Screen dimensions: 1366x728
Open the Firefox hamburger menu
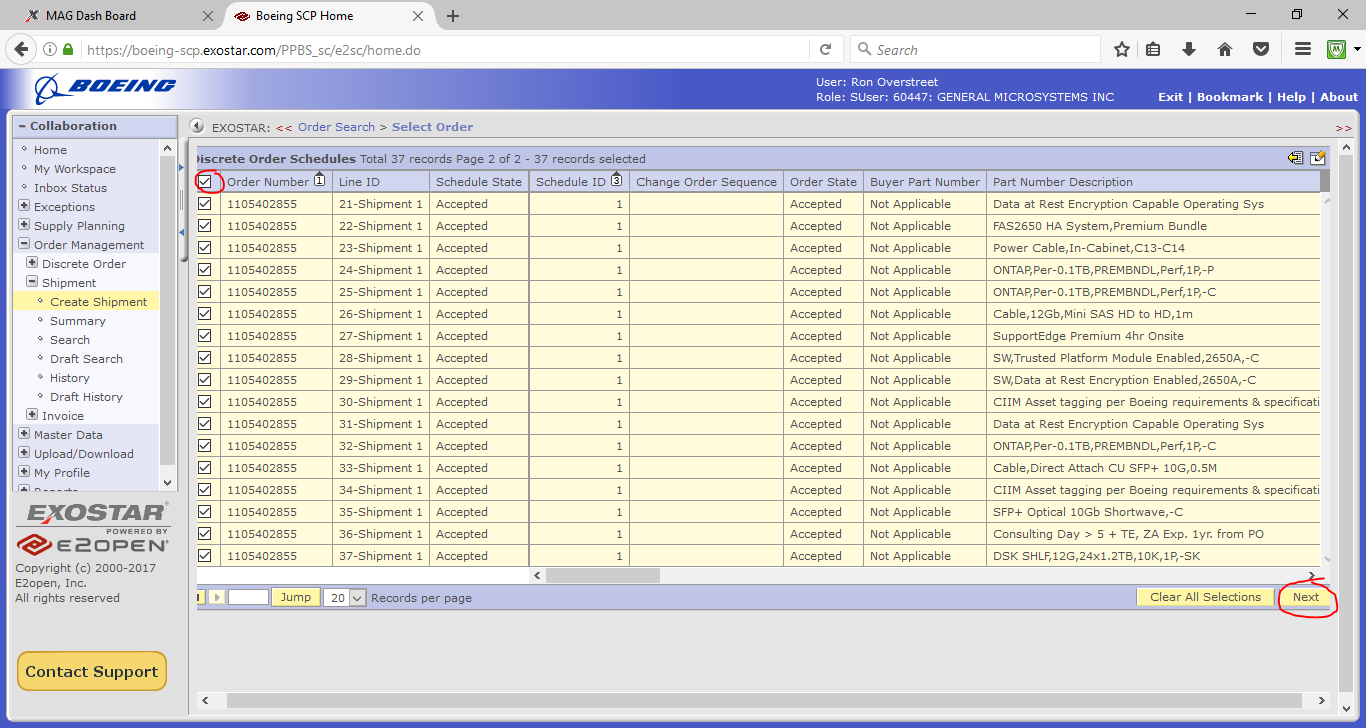pyautogui.click(x=1302, y=49)
